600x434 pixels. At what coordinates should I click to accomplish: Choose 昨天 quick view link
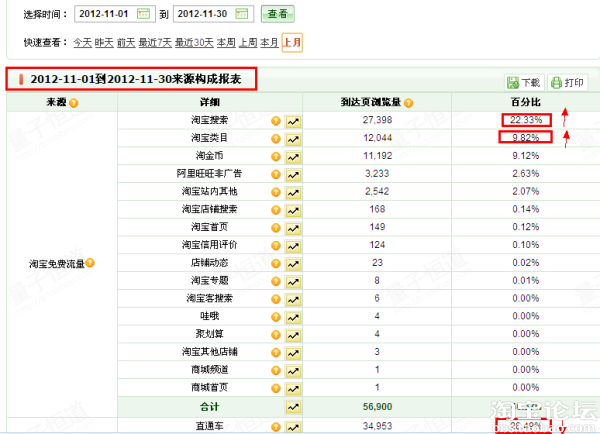click(x=104, y=42)
